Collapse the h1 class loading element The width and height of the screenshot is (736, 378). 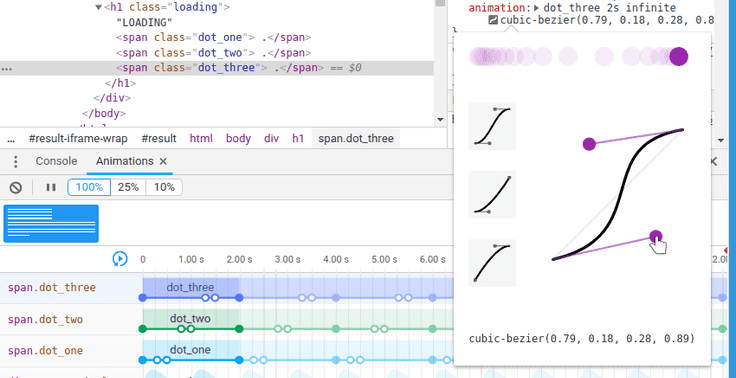click(x=98, y=8)
